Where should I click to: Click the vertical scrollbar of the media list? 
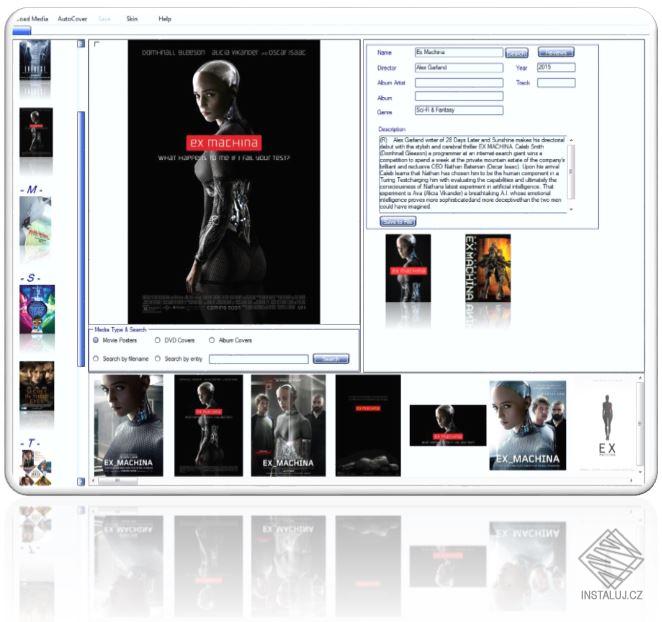[x=81, y=239]
